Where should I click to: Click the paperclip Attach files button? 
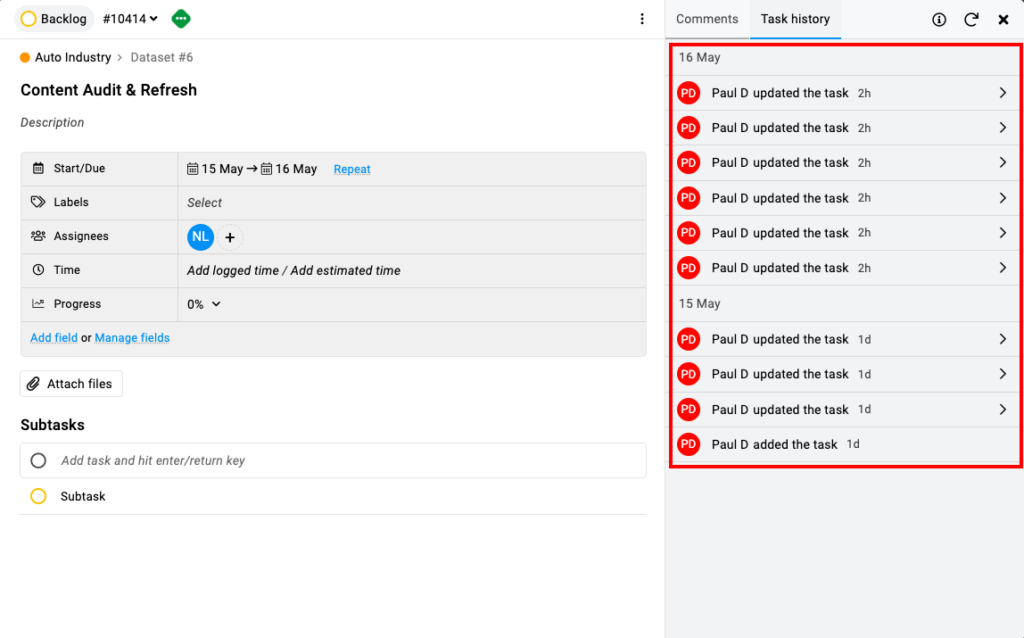(71, 384)
